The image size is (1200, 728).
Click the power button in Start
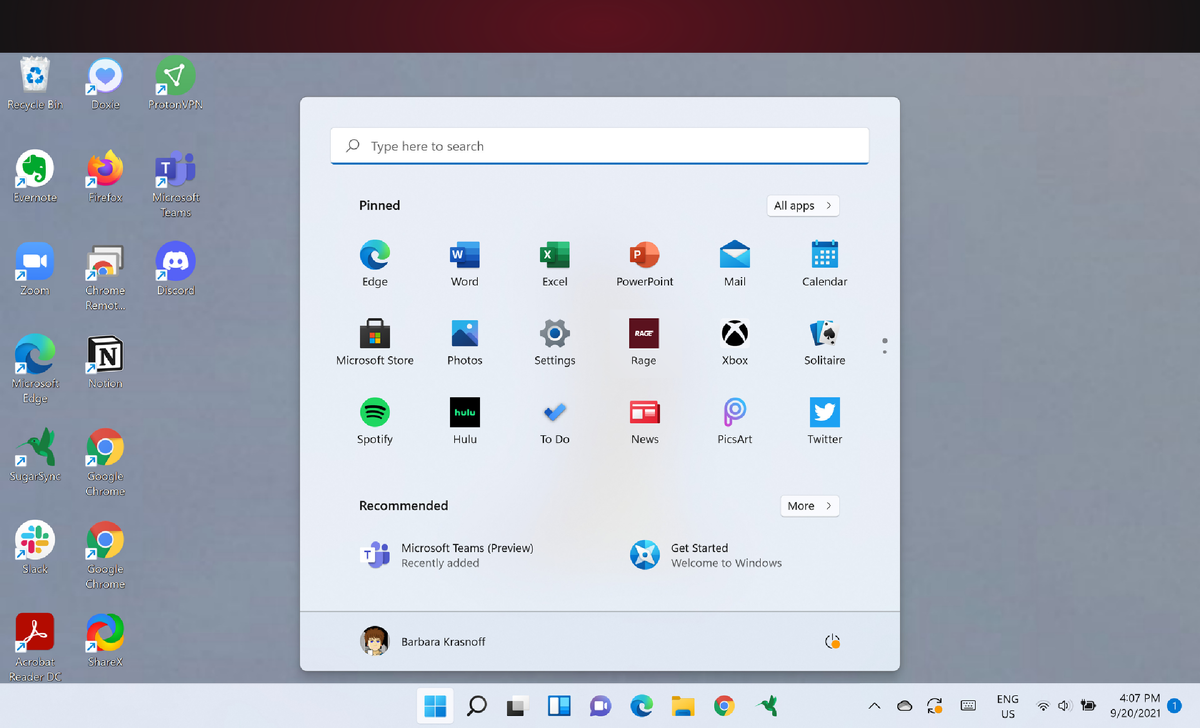pos(832,641)
